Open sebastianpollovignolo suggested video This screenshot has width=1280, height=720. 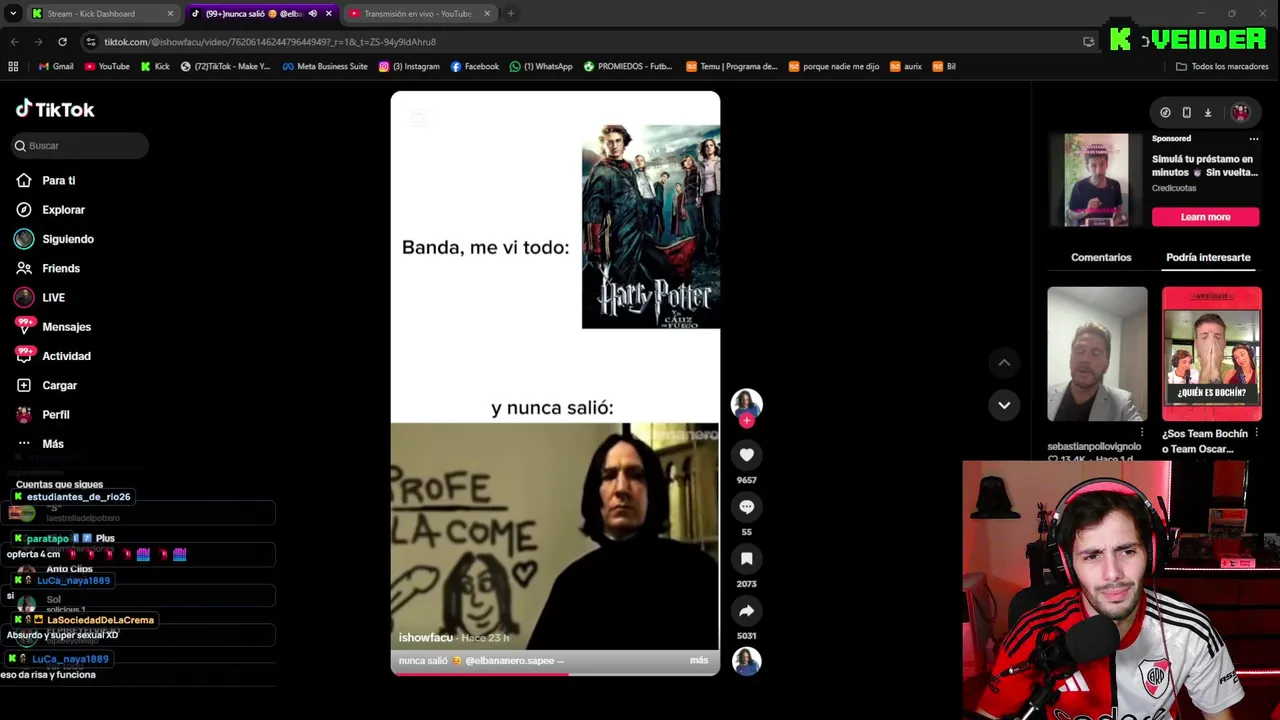click(x=1097, y=354)
